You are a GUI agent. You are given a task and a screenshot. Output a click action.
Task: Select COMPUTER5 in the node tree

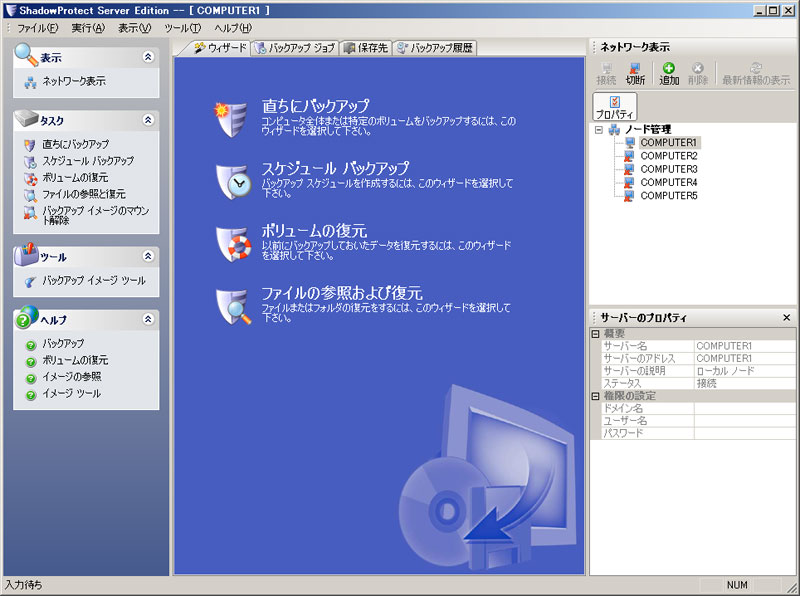click(x=669, y=195)
